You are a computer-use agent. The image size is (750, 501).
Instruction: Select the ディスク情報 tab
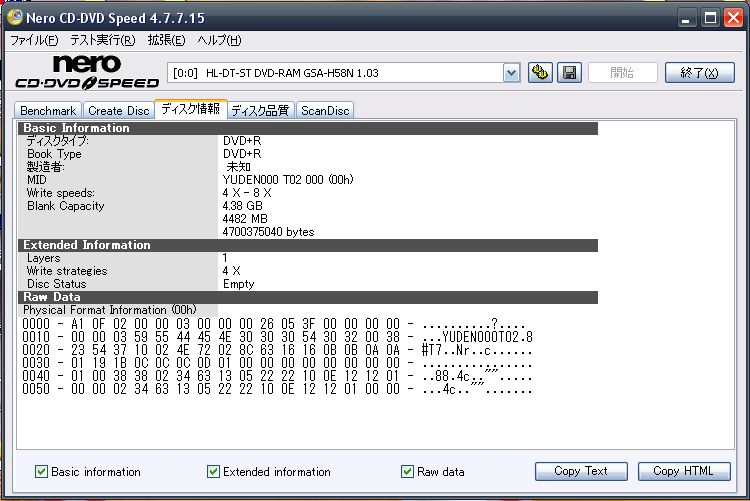[x=190, y=109]
